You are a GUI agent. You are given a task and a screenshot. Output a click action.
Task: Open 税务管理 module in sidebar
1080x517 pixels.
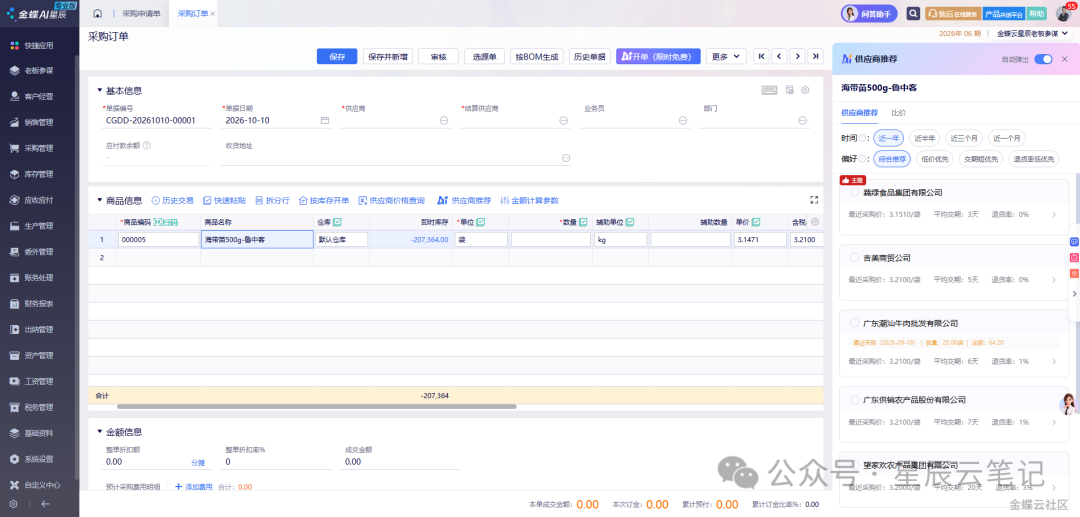[39, 408]
